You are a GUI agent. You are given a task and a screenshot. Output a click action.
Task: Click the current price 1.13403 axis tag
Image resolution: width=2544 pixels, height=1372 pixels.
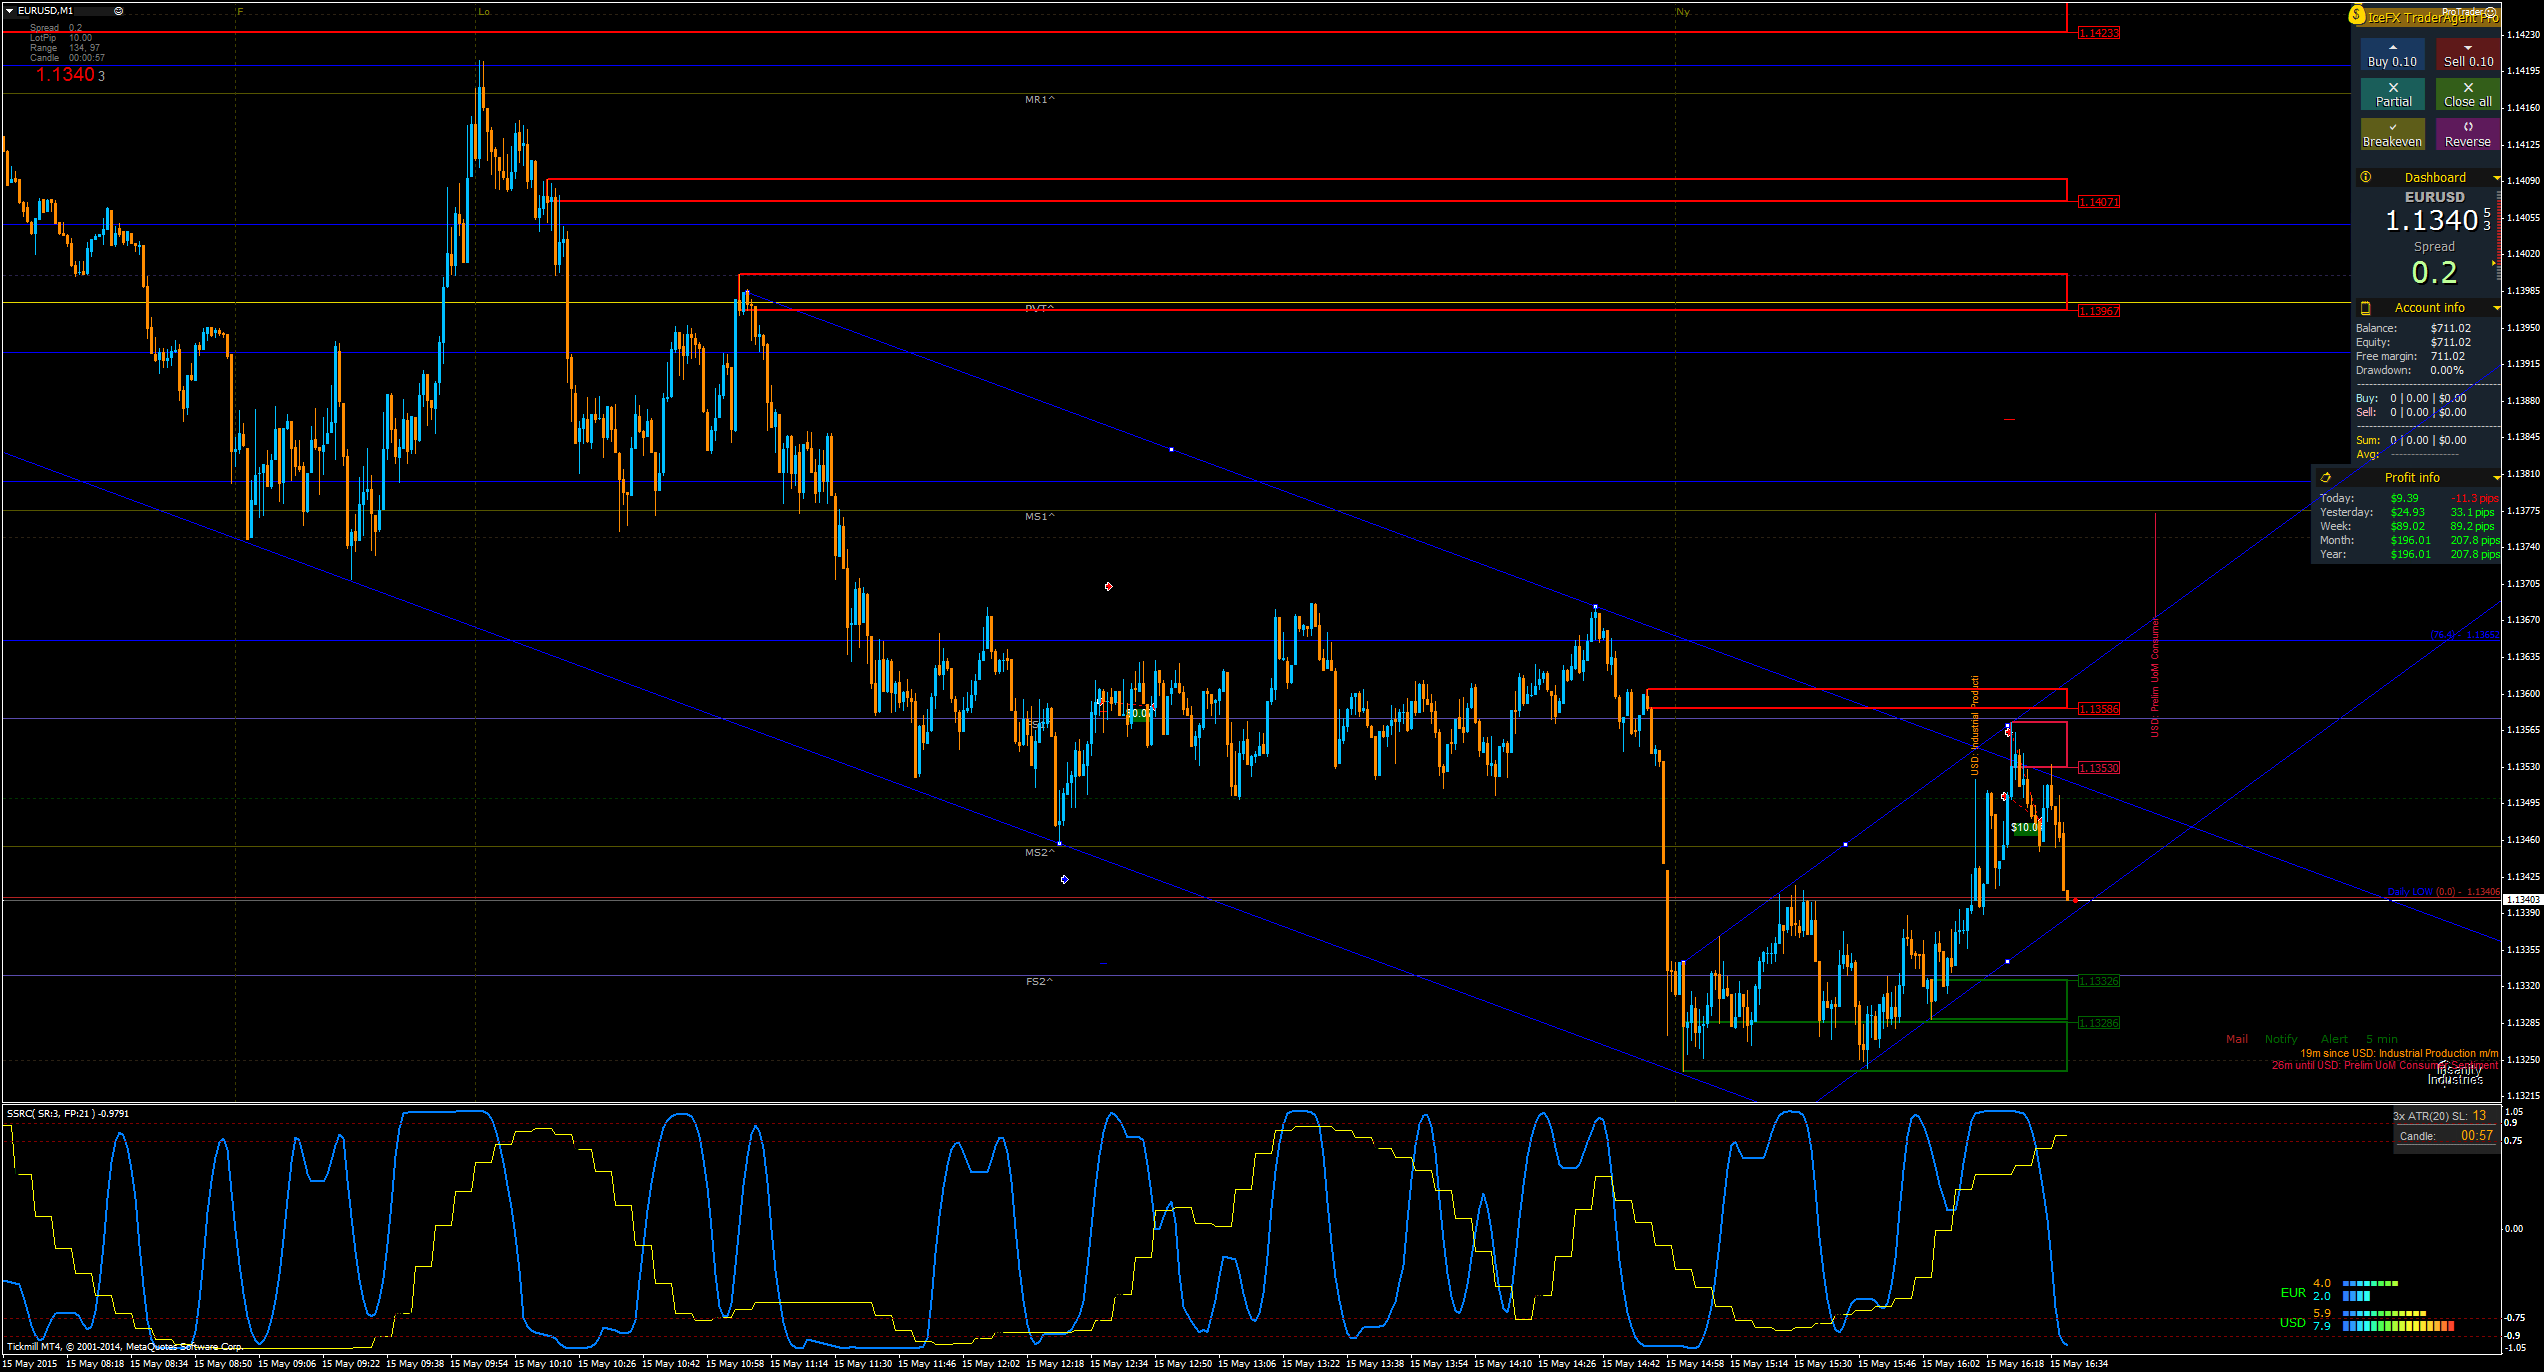(x=2521, y=900)
